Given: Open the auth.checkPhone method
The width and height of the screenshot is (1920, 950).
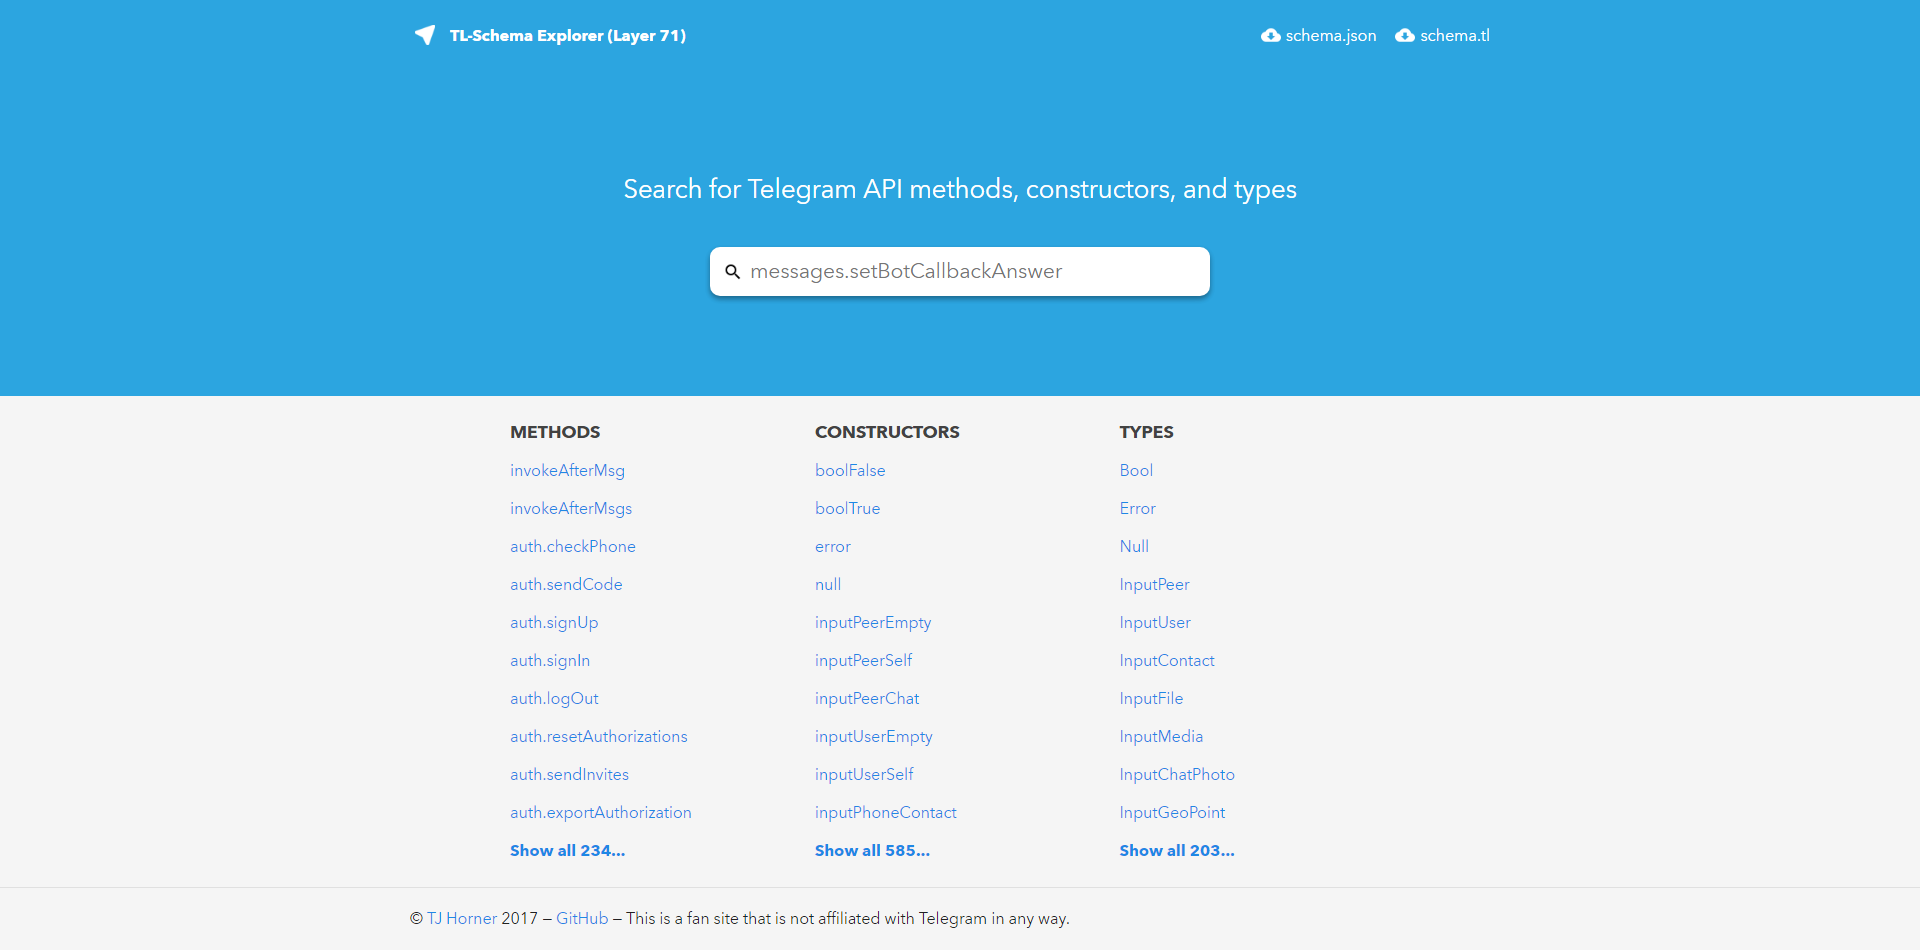Looking at the screenshot, I should (573, 546).
